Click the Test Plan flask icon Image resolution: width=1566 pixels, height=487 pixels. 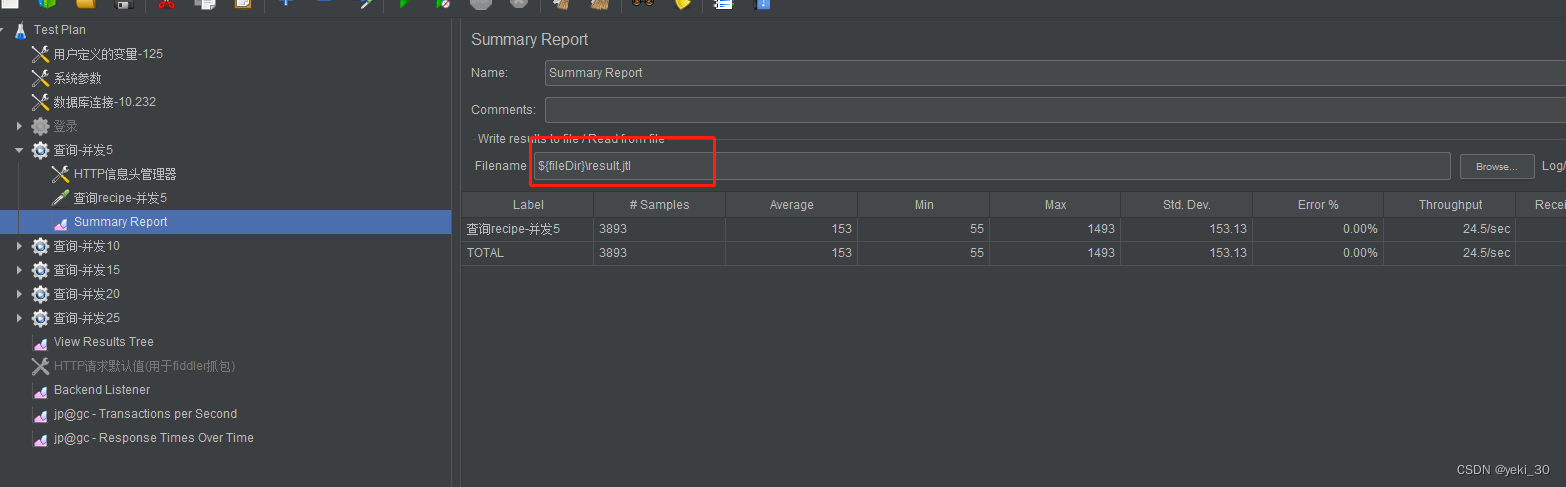click(20, 30)
